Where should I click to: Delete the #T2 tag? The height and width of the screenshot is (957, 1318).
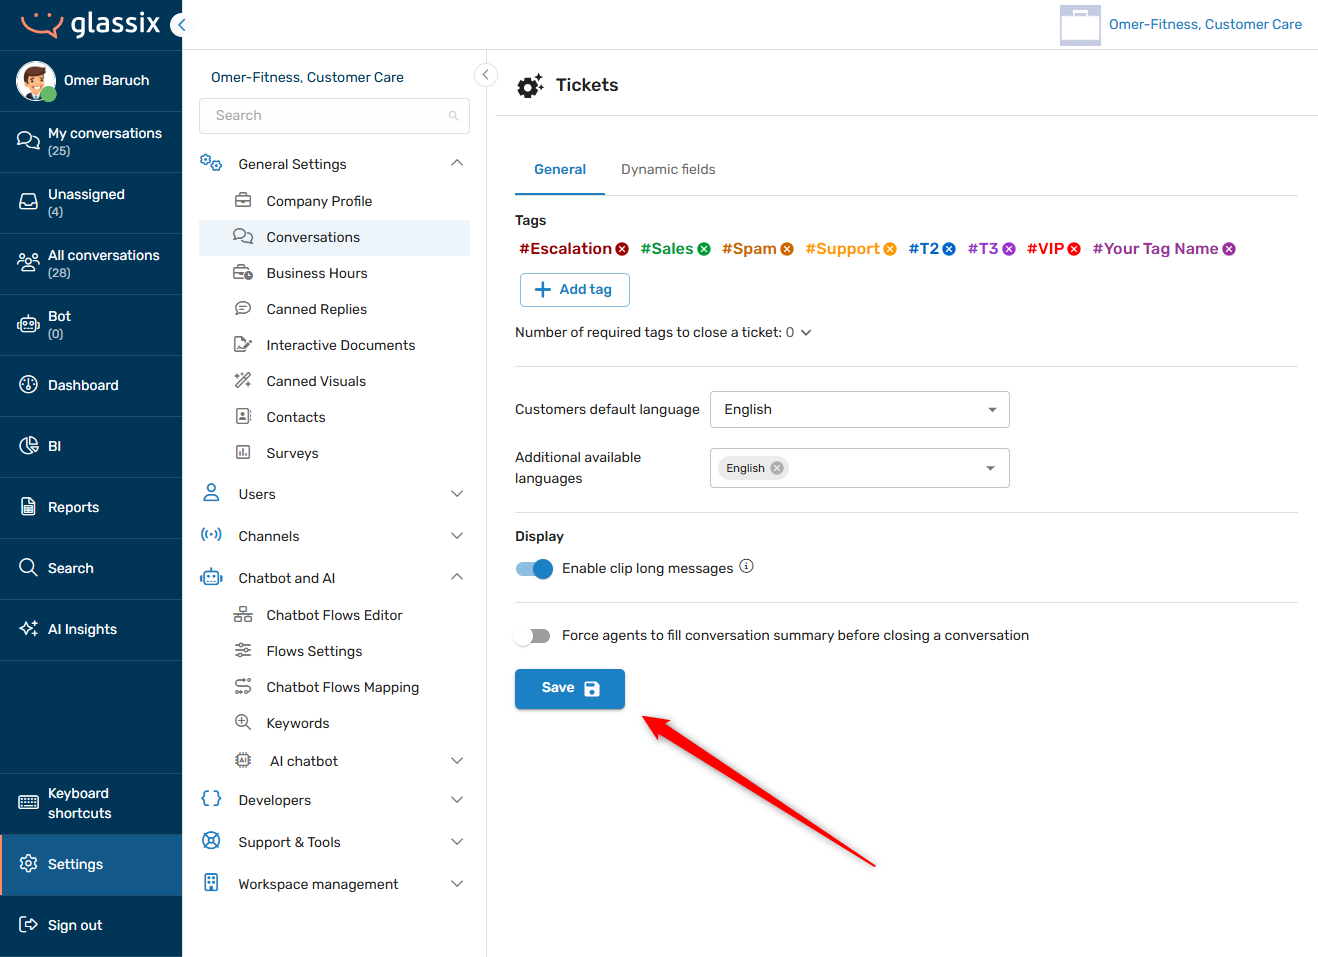click(949, 249)
